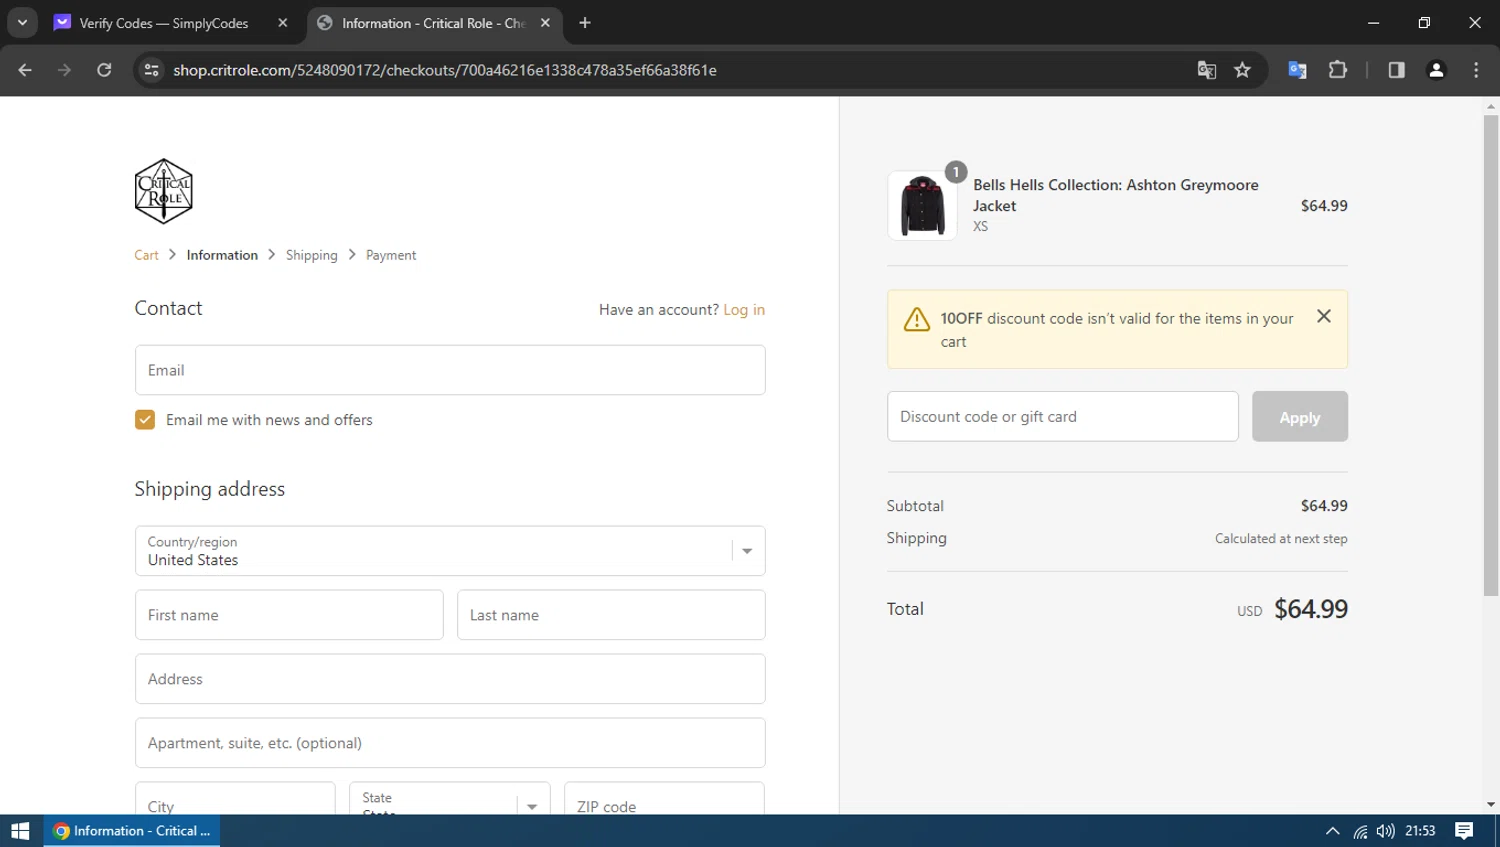
Task: Click the Log in link
Action: point(743,310)
